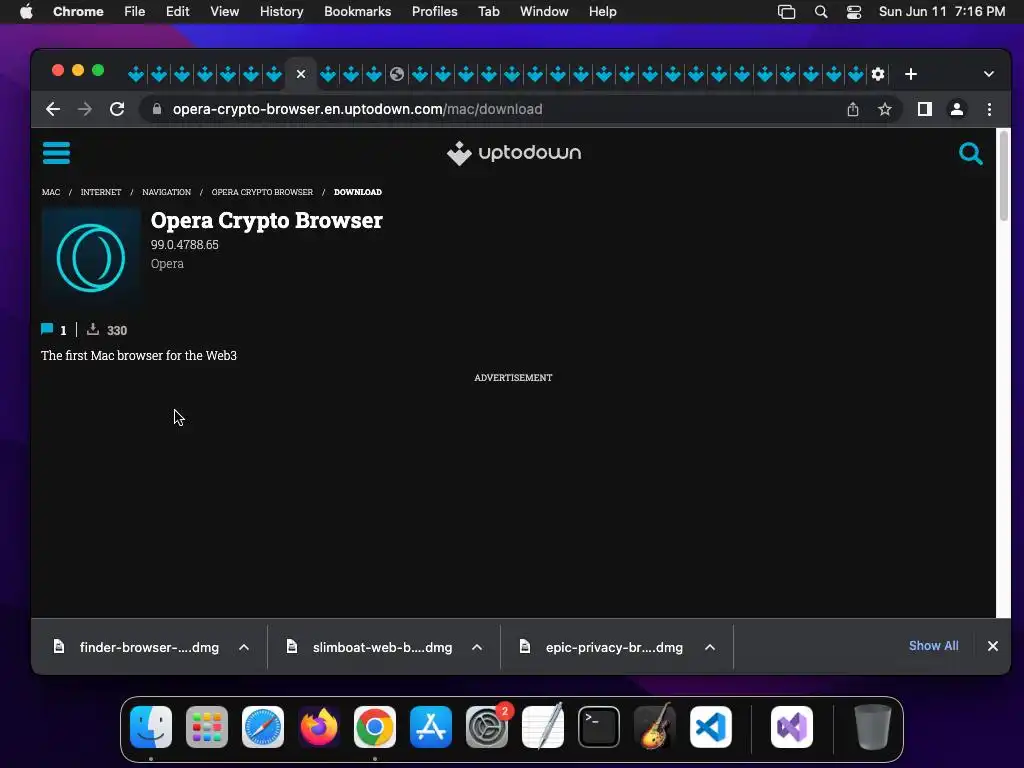Click the page vertical scrollbar

click(1004, 176)
